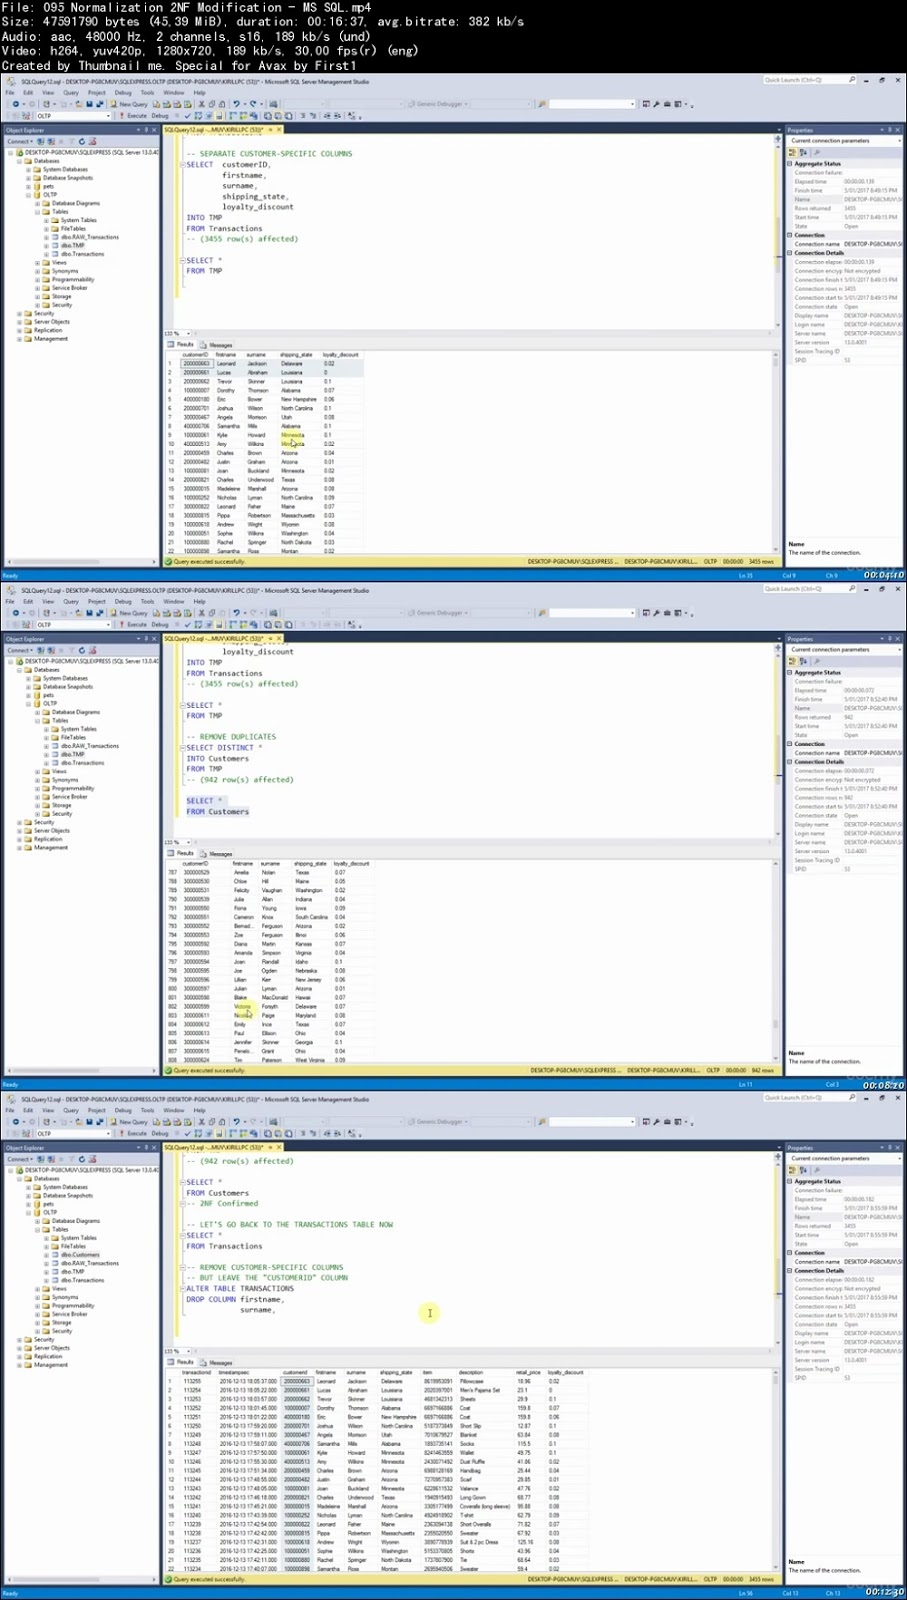Collapse the Aggregate Status section in the top screenshot
The width and height of the screenshot is (907, 1600).
(x=790, y=164)
